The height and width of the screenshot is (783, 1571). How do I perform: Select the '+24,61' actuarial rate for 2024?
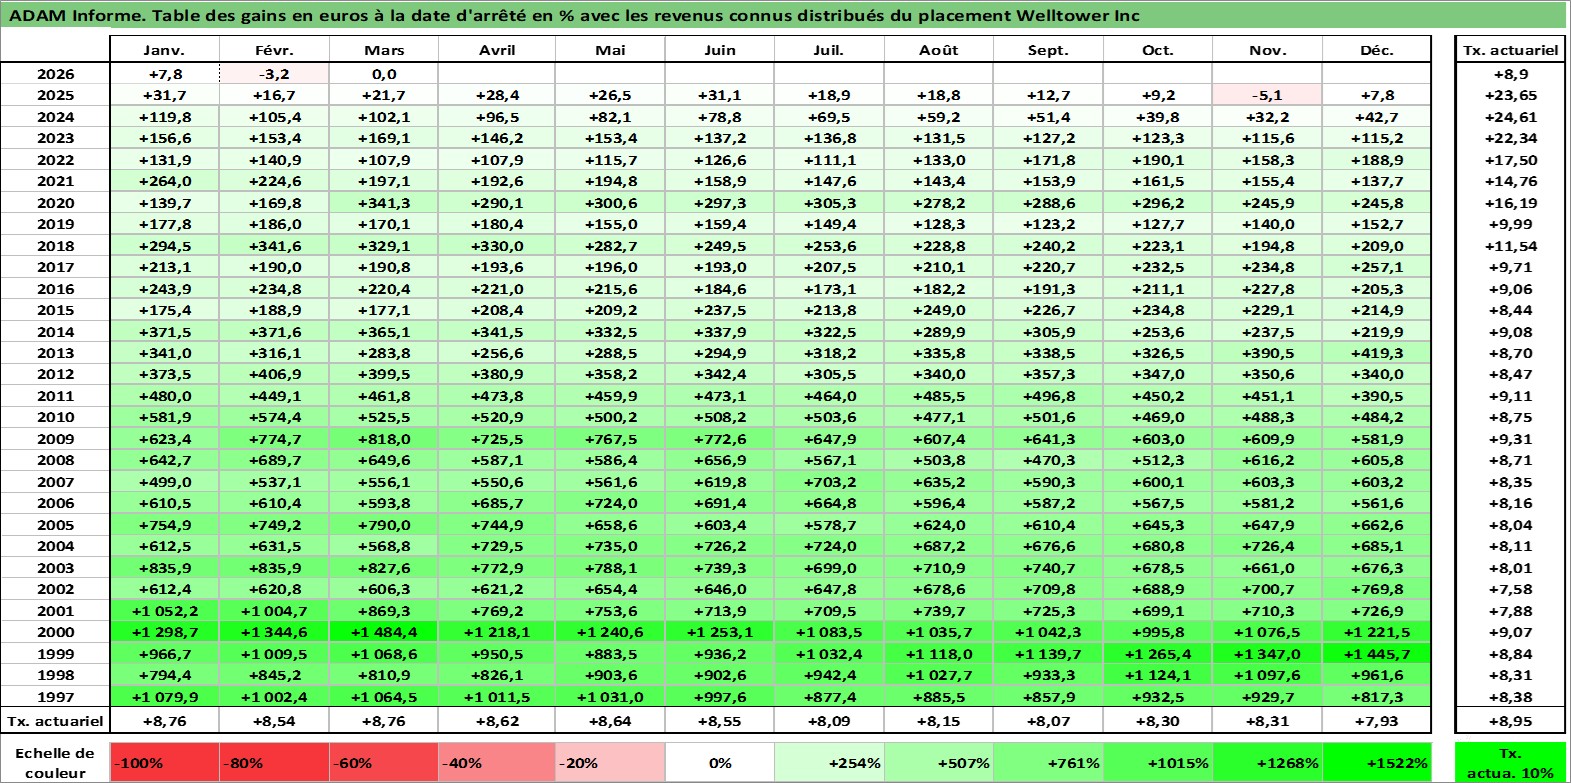[x=1510, y=117]
